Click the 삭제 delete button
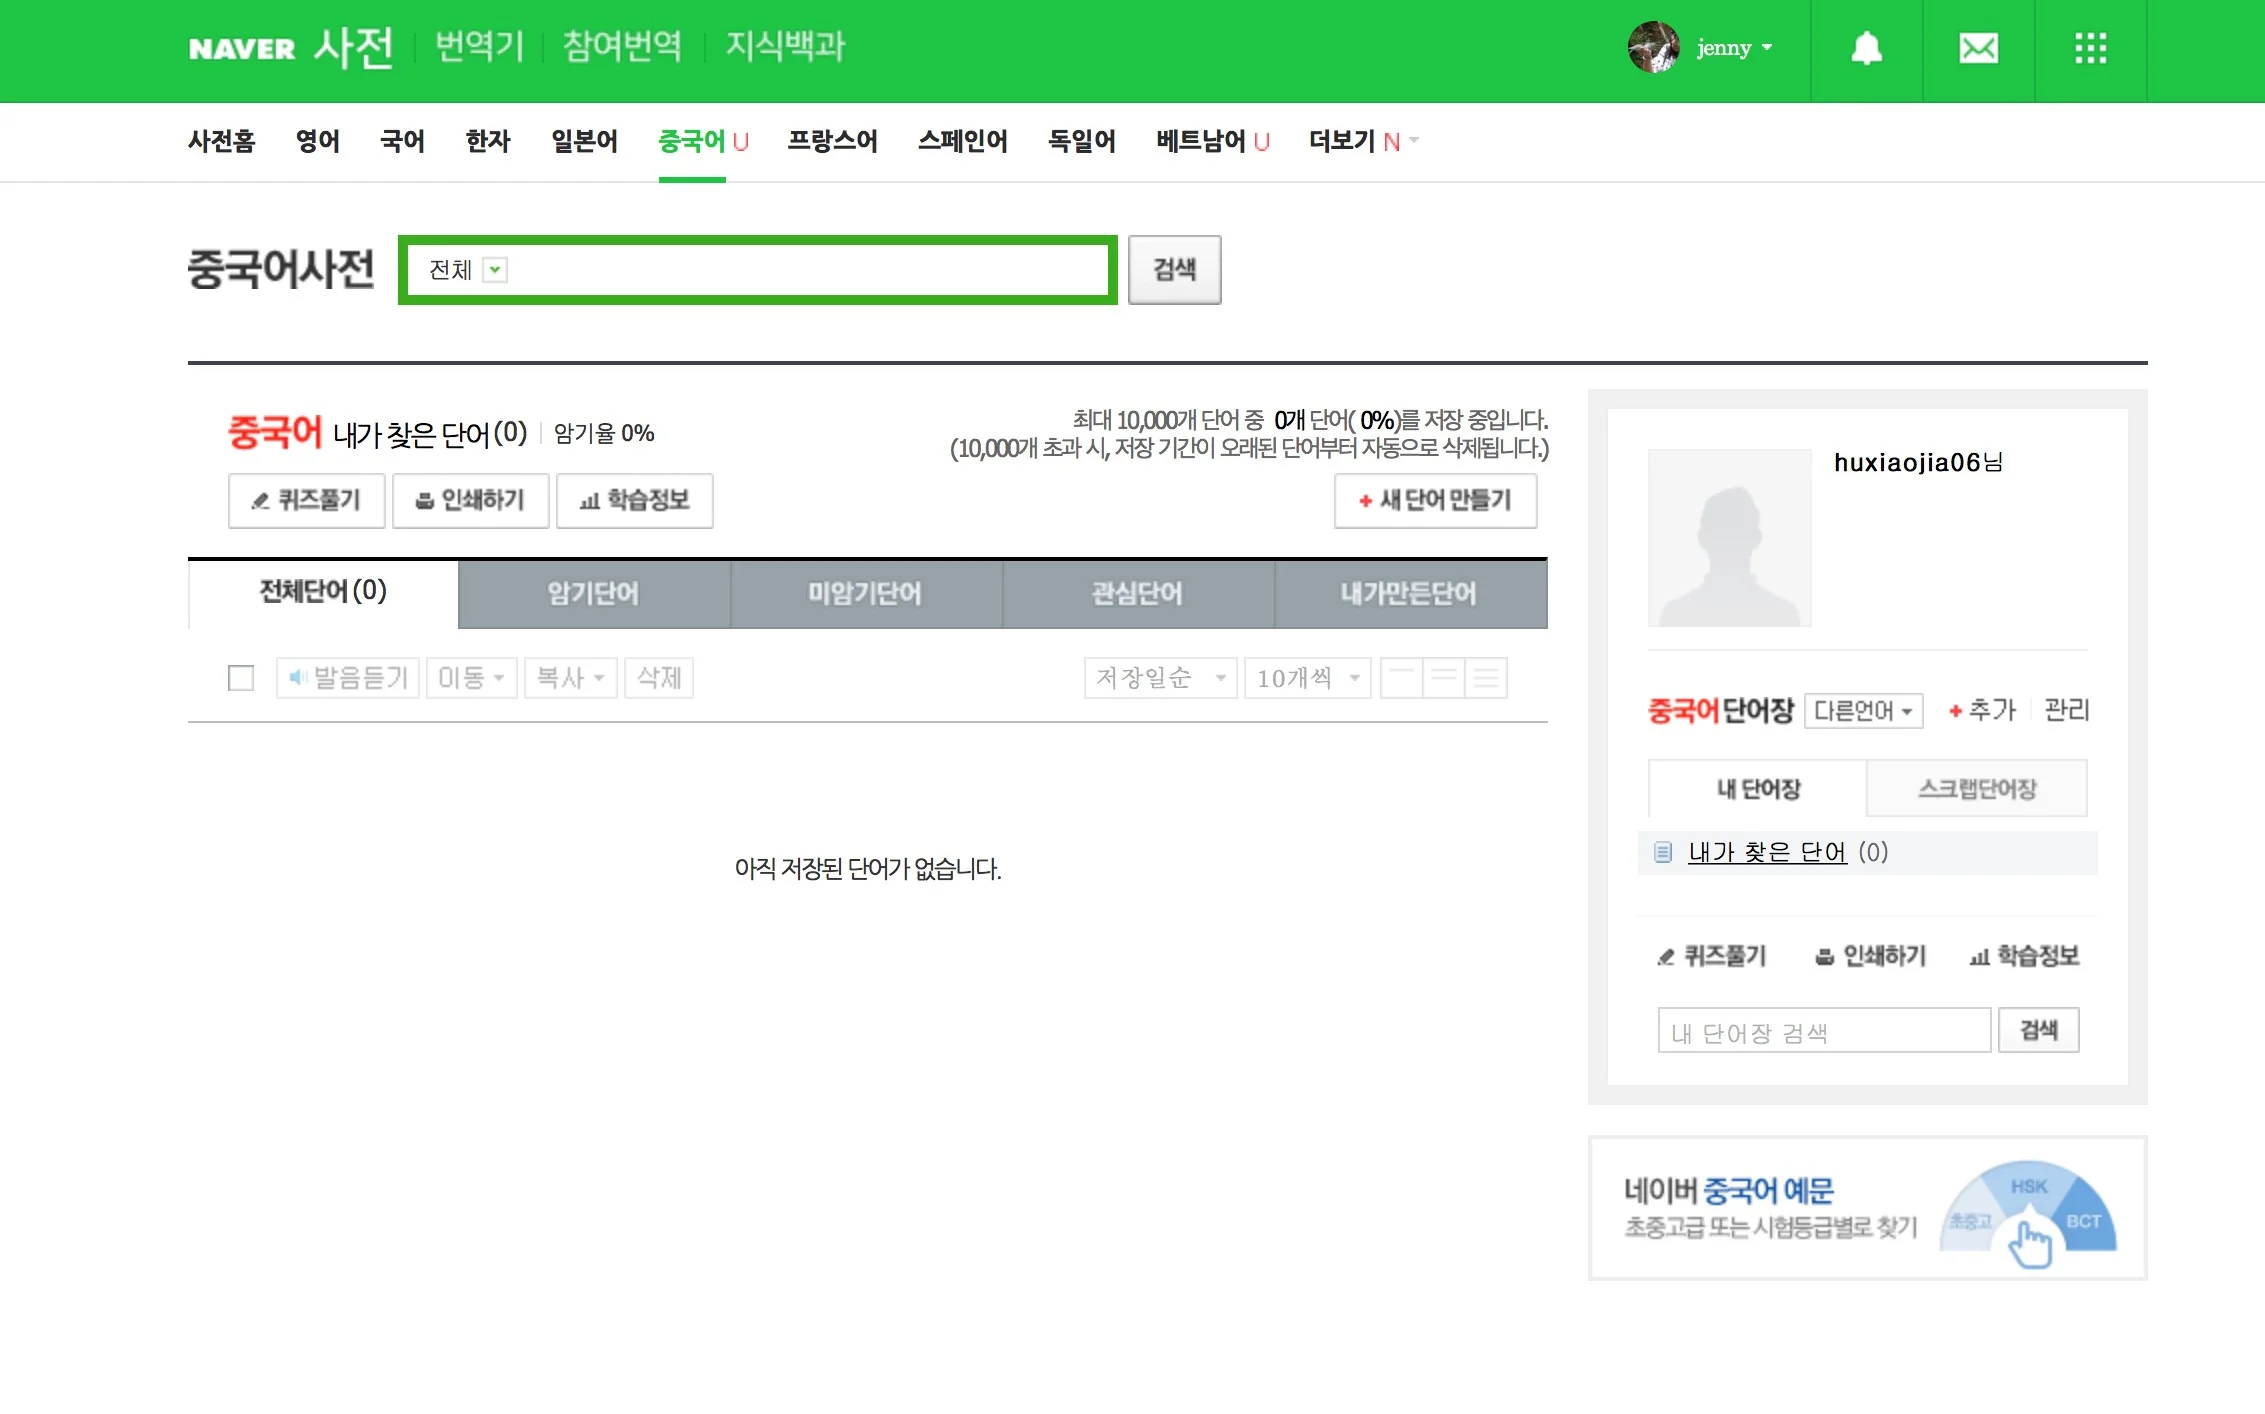This screenshot has width=2265, height=1414. (659, 678)
